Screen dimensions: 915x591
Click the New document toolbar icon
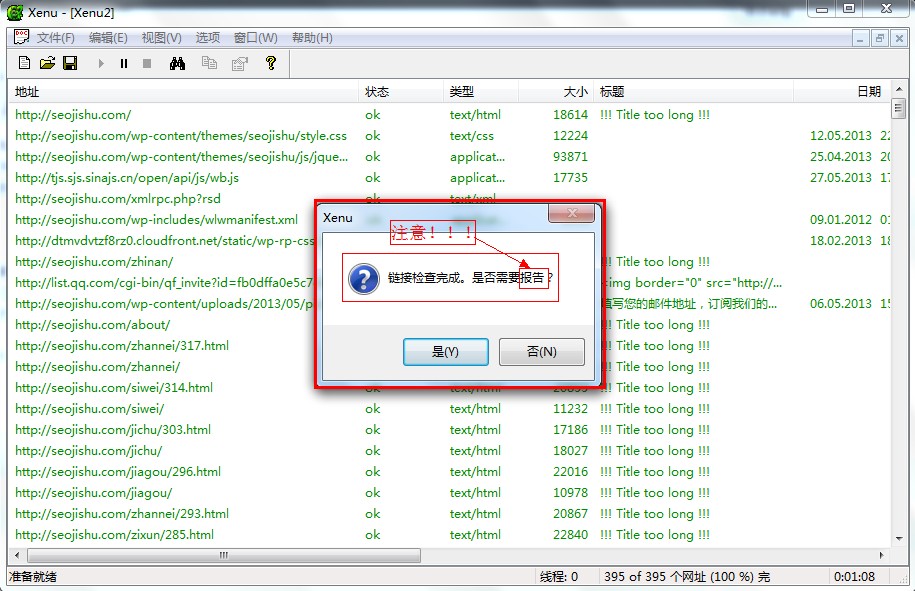point(25,63)
